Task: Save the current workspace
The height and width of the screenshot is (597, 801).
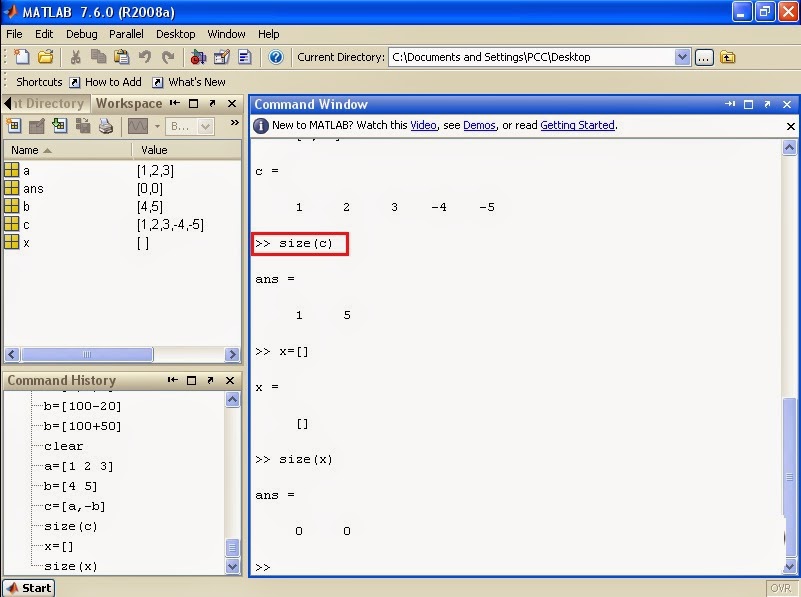Action: pyautogui.click(x=81, y=127)
